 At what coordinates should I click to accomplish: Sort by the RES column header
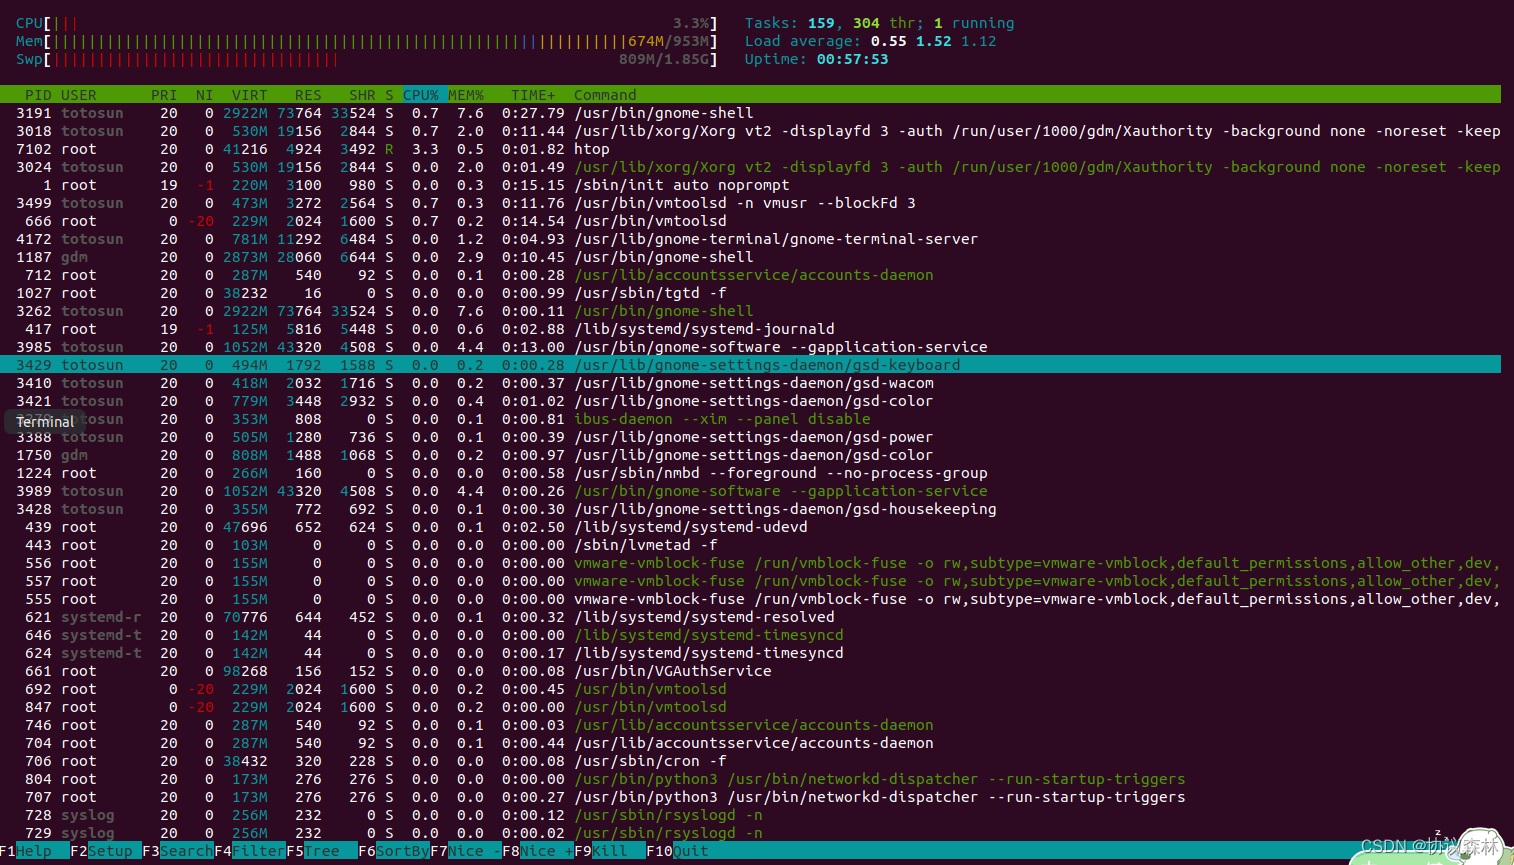tap(308, 95)
